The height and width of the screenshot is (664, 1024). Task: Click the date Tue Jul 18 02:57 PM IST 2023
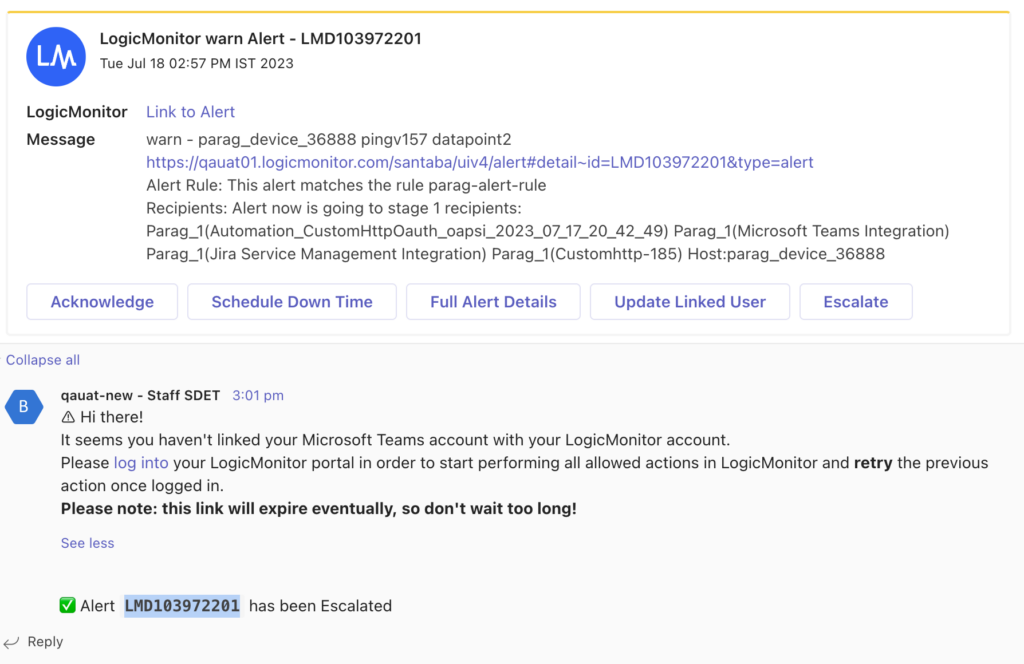coord(197,63)
